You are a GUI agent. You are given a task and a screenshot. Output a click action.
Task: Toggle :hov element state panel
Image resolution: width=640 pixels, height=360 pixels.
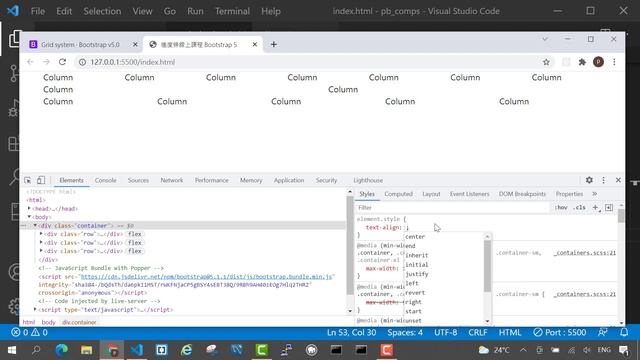pyautogui.click(x=561, y=207)
